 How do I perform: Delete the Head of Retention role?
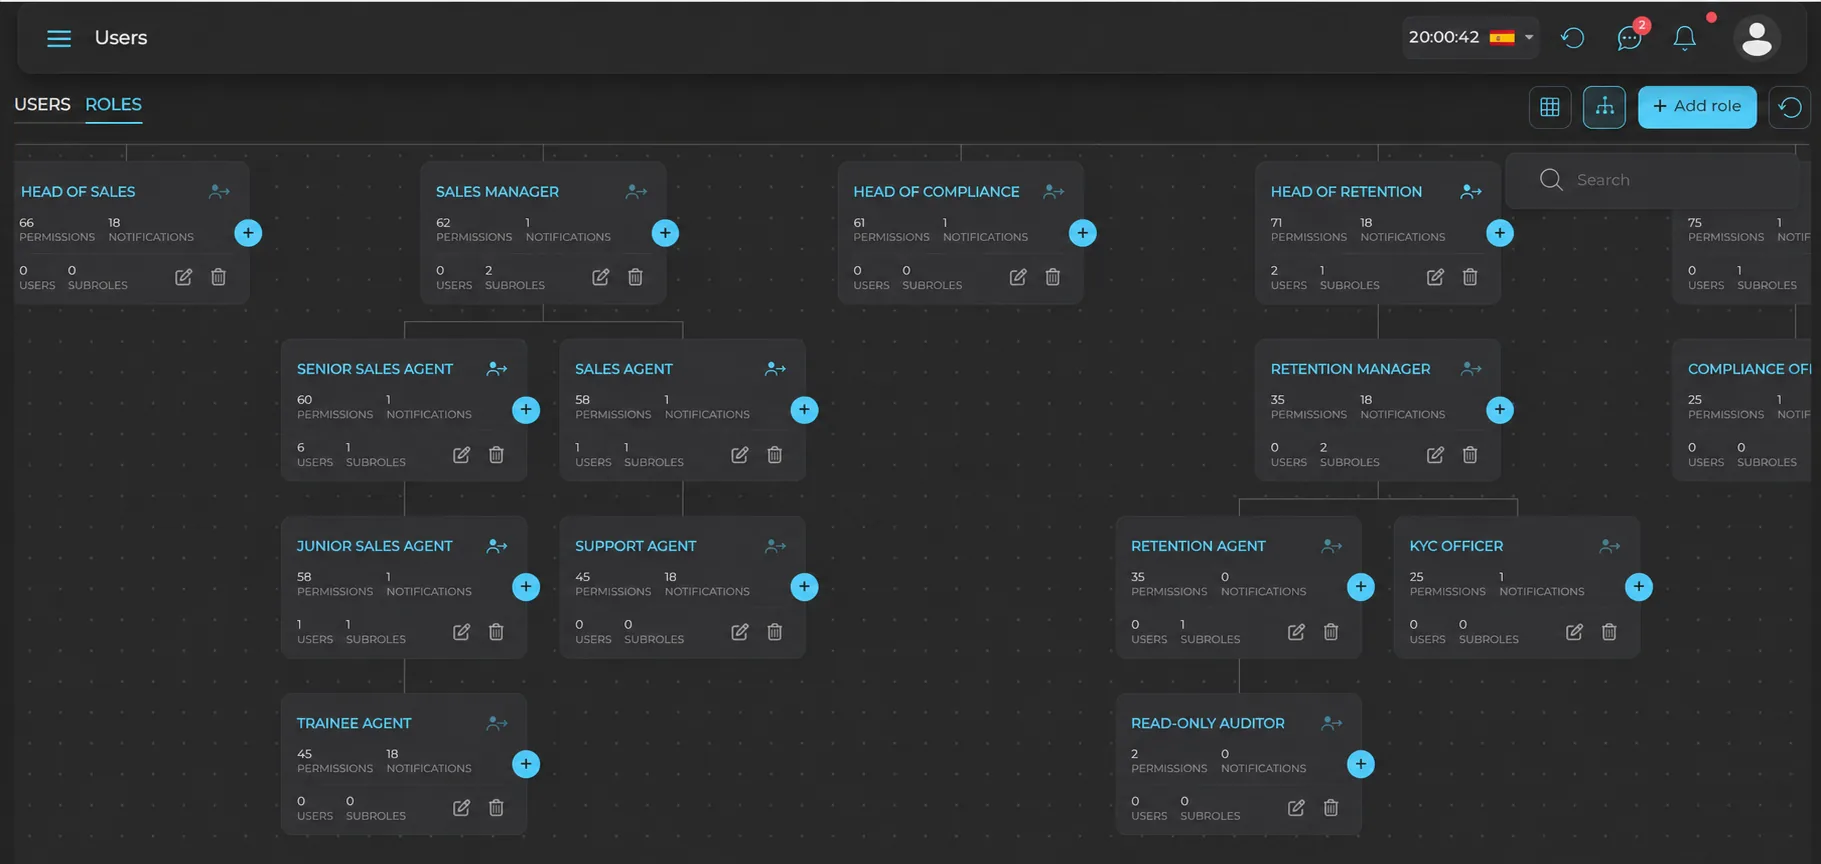click(x=1469, y=277)
